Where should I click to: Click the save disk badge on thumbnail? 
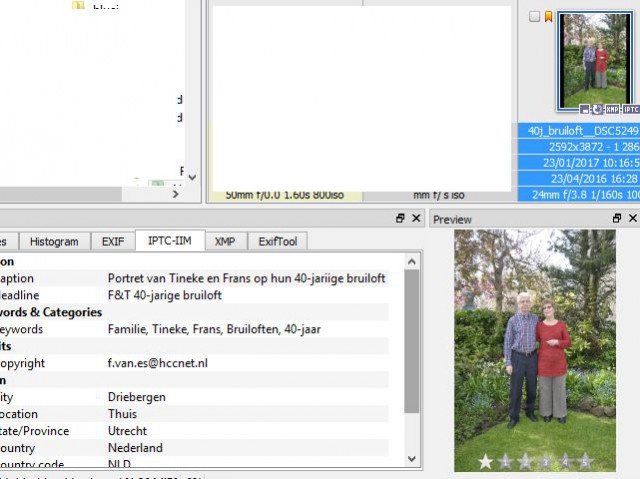tap(585, 109)
